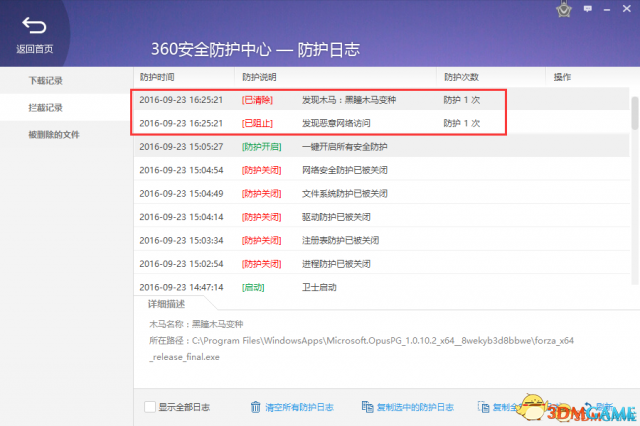Select the 文件系统防护已被关闭 log row
640x426 pixels.
[x=382, y=193]
